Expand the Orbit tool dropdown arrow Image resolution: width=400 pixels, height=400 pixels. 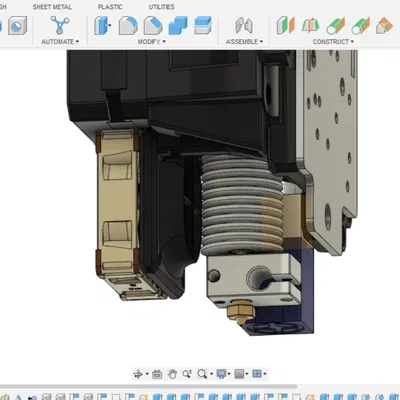click(147, 374)
